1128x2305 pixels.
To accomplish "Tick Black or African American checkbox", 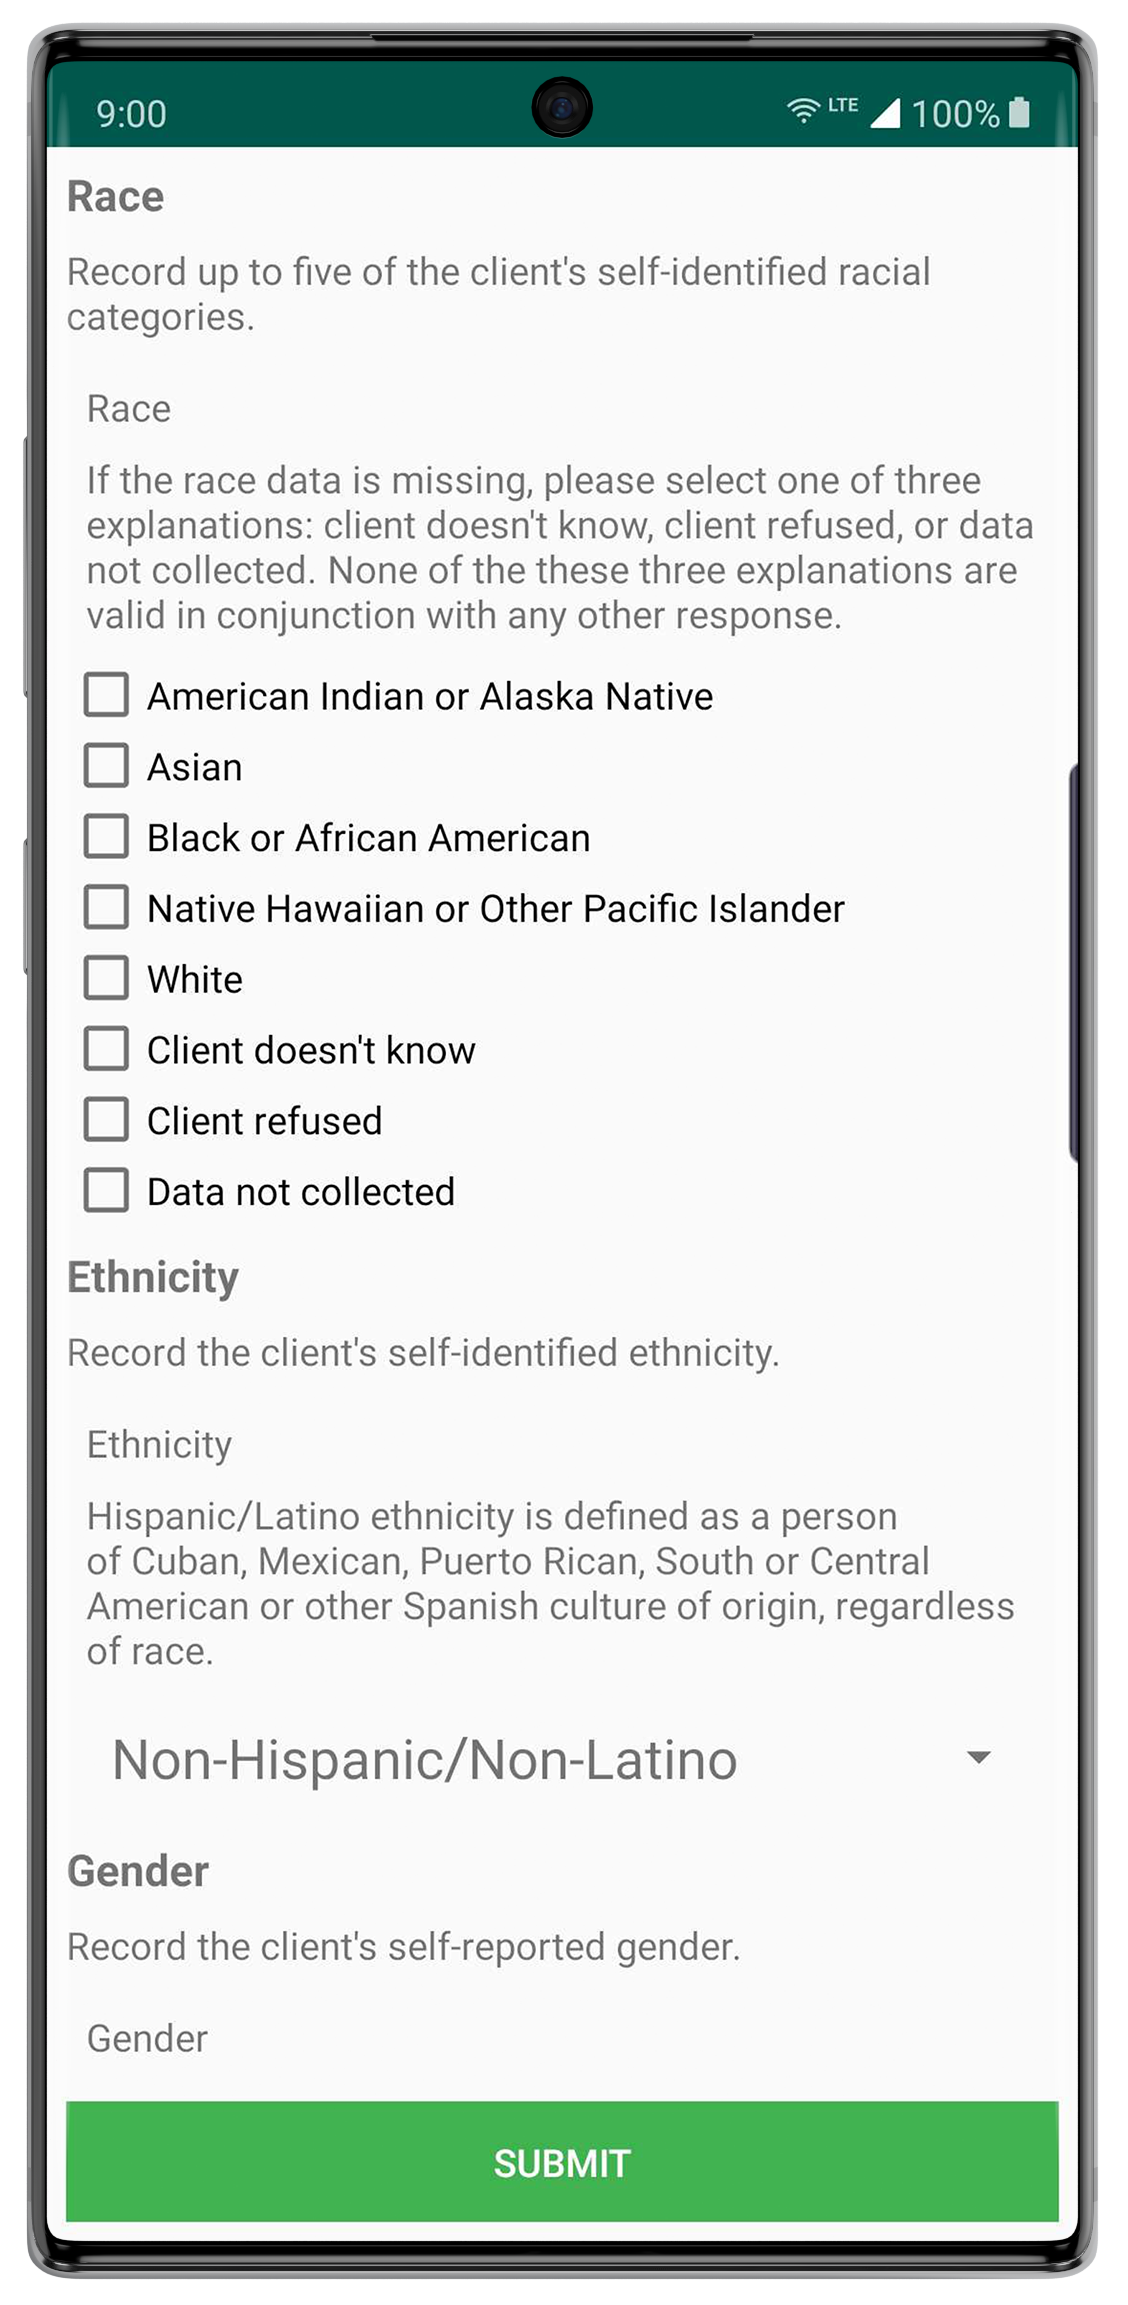I will [x=106, y=837].
